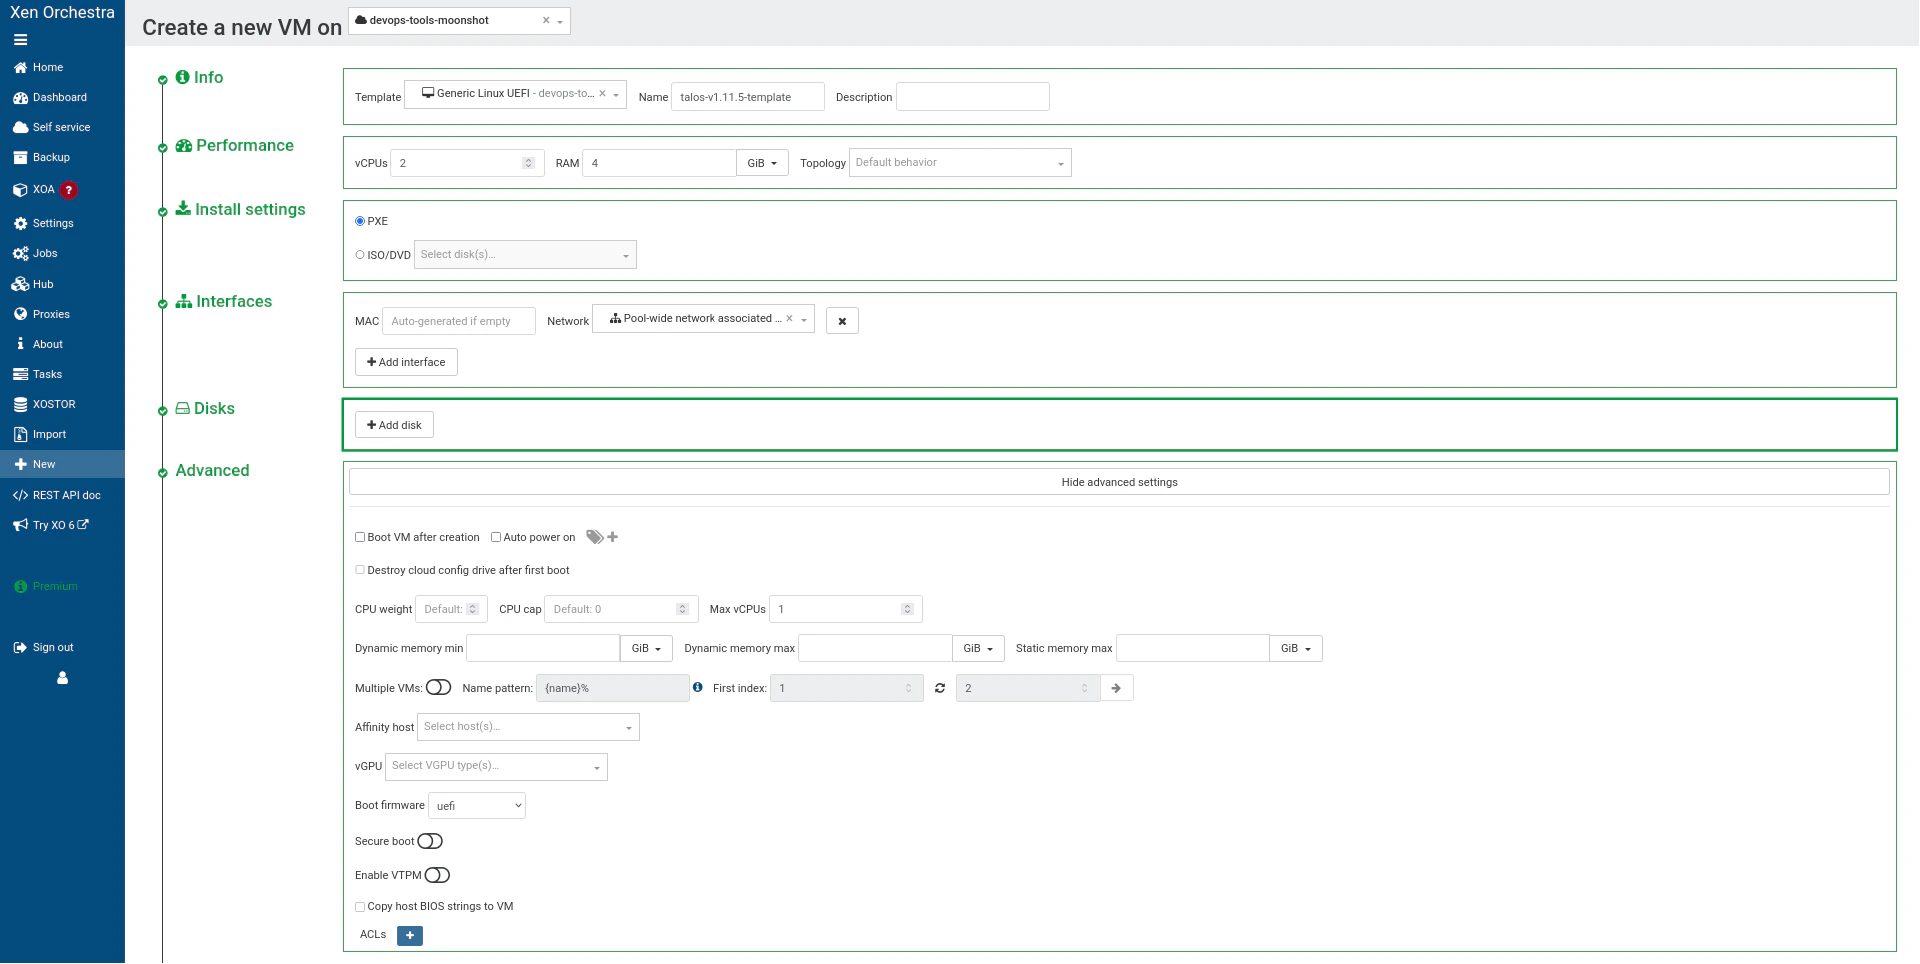Collapse settings with Hide advanced settings
The height and width of the screenshot is (964, 1920).
click(1119, 482)
